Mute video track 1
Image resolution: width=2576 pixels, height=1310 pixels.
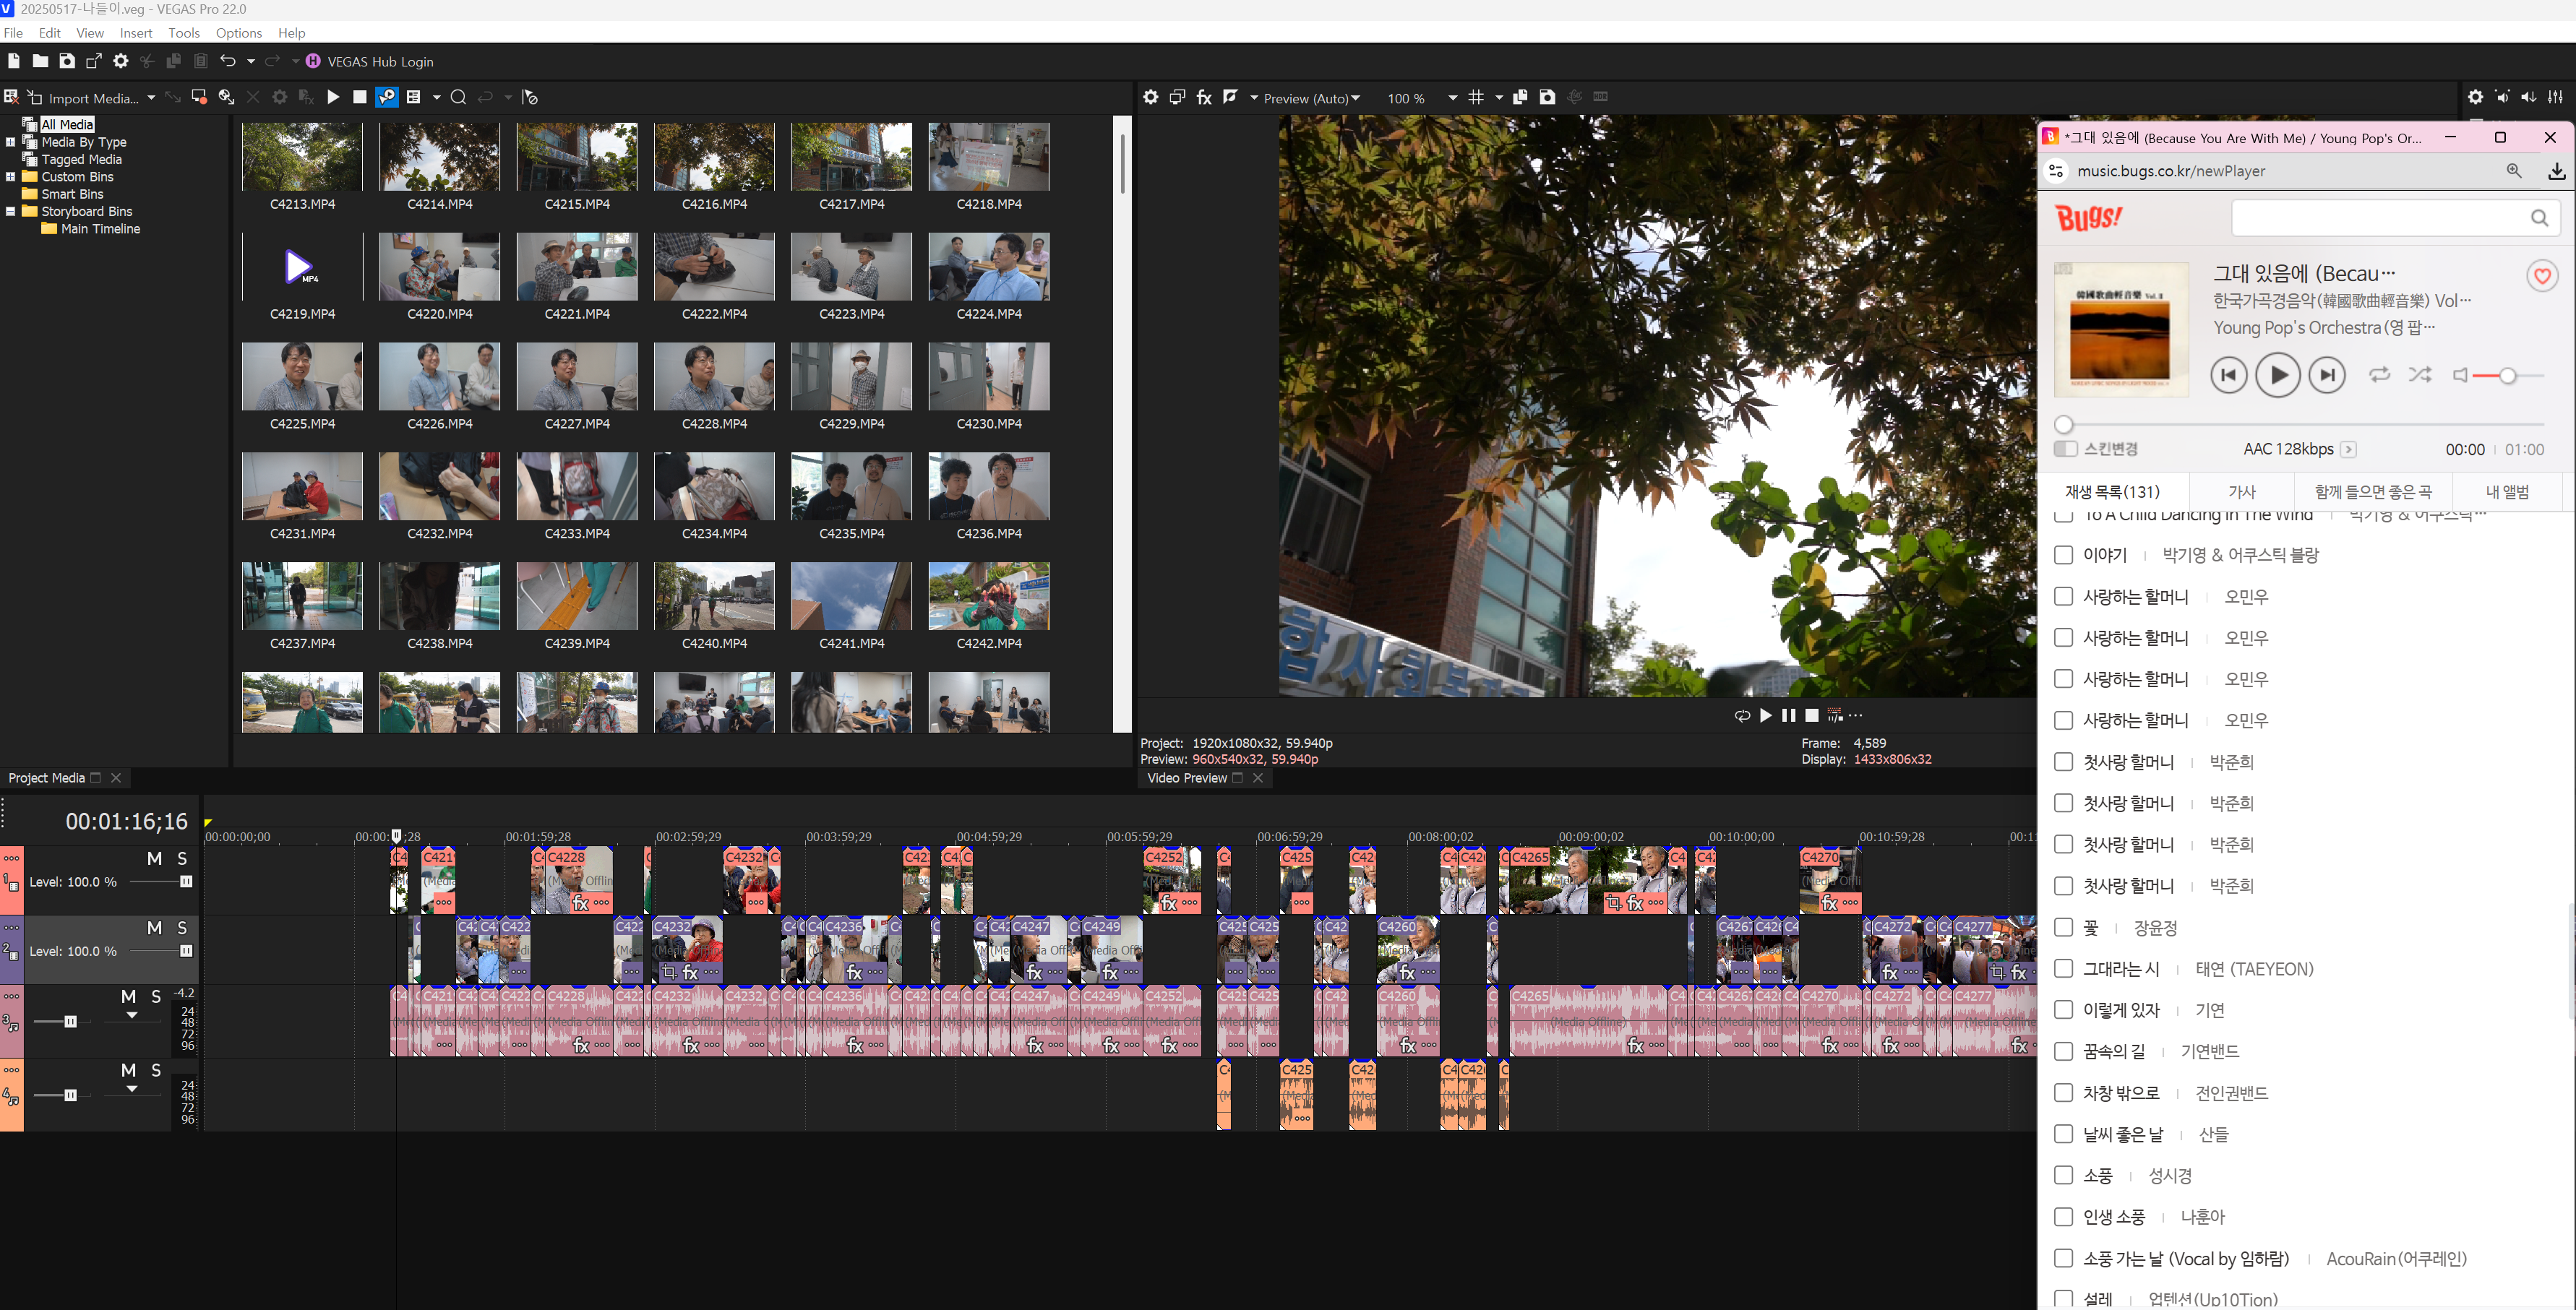pos(154,858)
